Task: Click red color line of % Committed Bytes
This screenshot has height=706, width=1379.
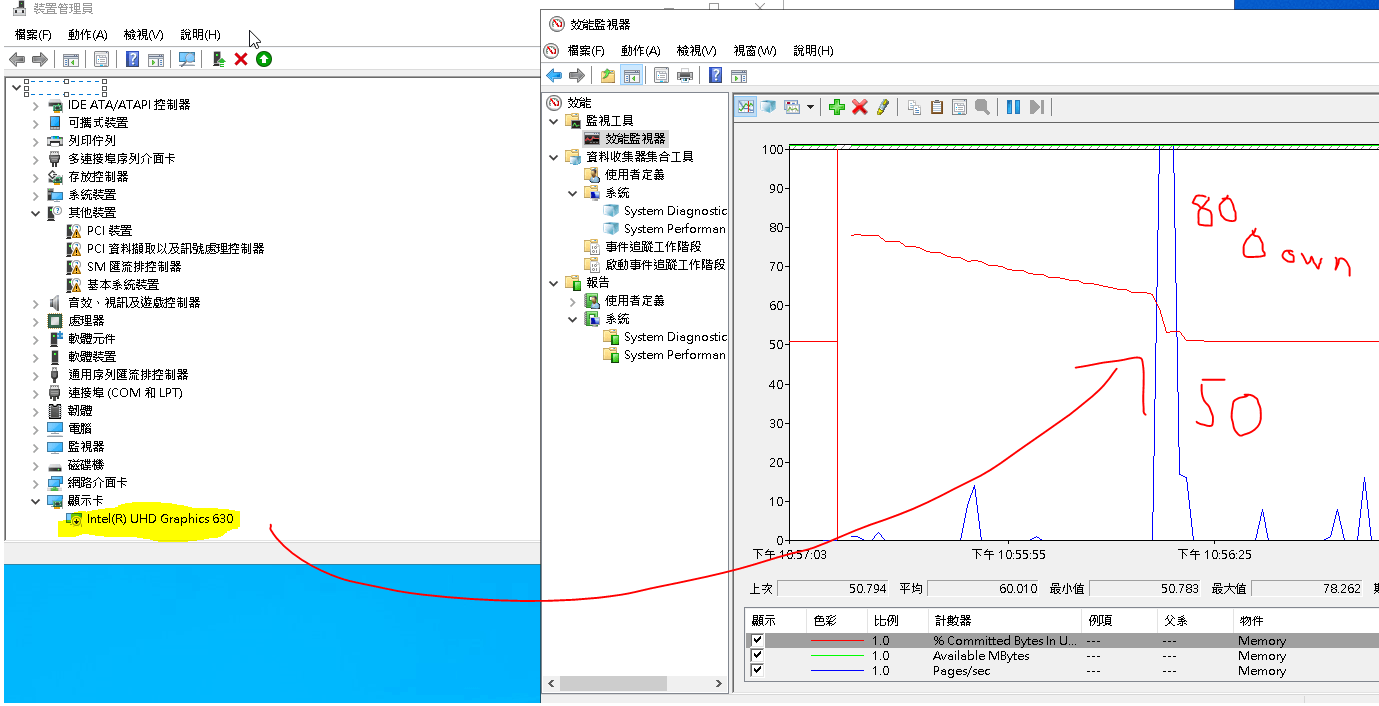Action: (836, 641)
